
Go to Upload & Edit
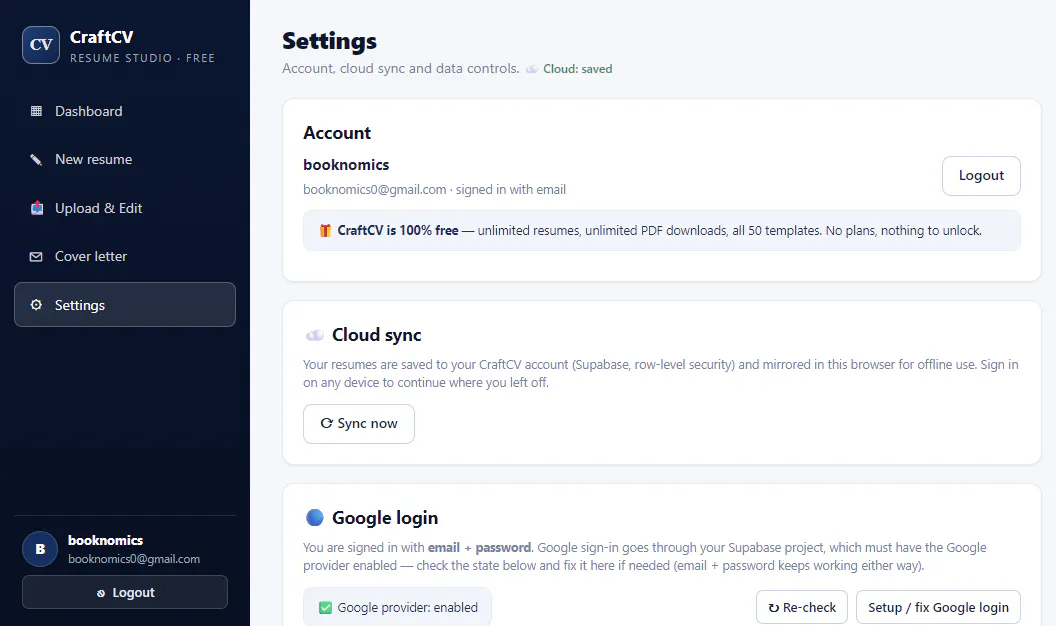(x=125, y=208)
